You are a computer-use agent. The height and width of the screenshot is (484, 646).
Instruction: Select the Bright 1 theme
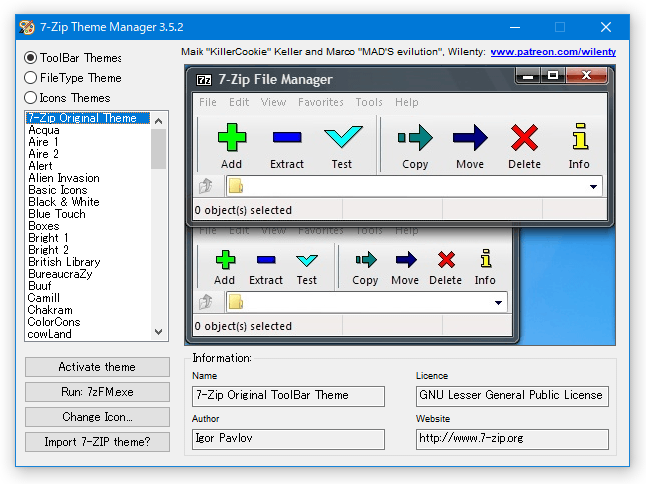pos(88,238)
